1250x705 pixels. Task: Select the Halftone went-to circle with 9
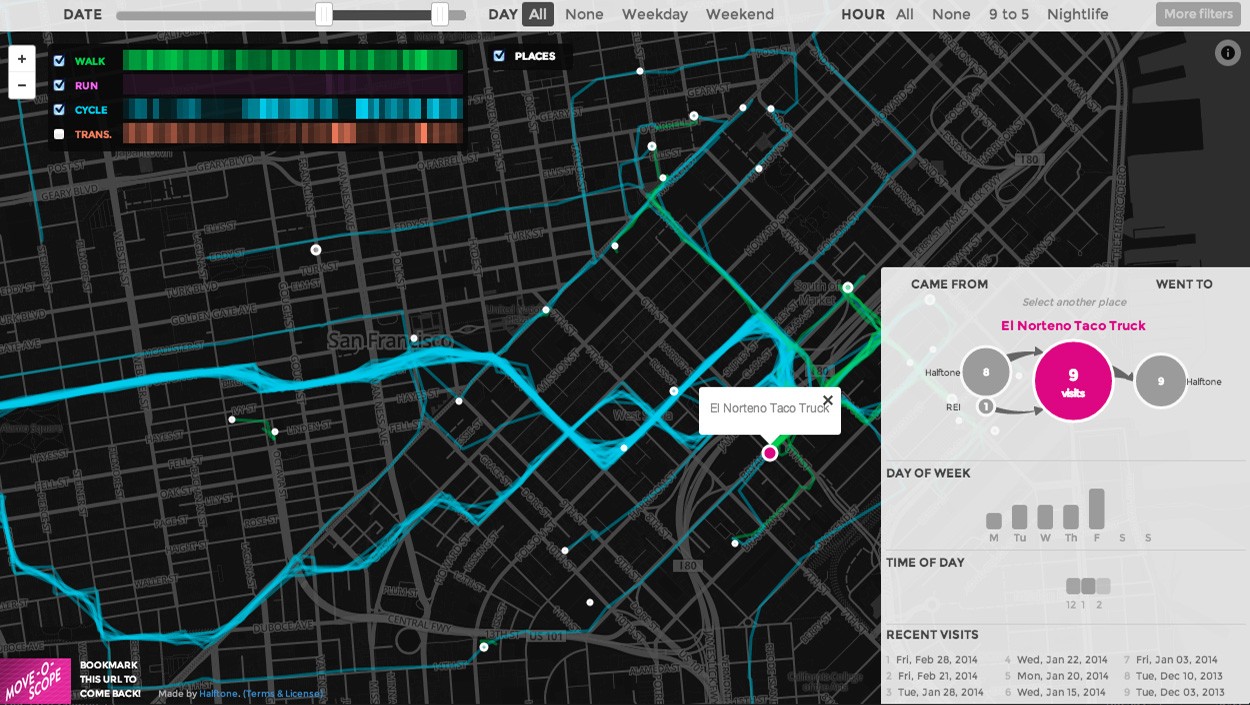[1160, 381]
